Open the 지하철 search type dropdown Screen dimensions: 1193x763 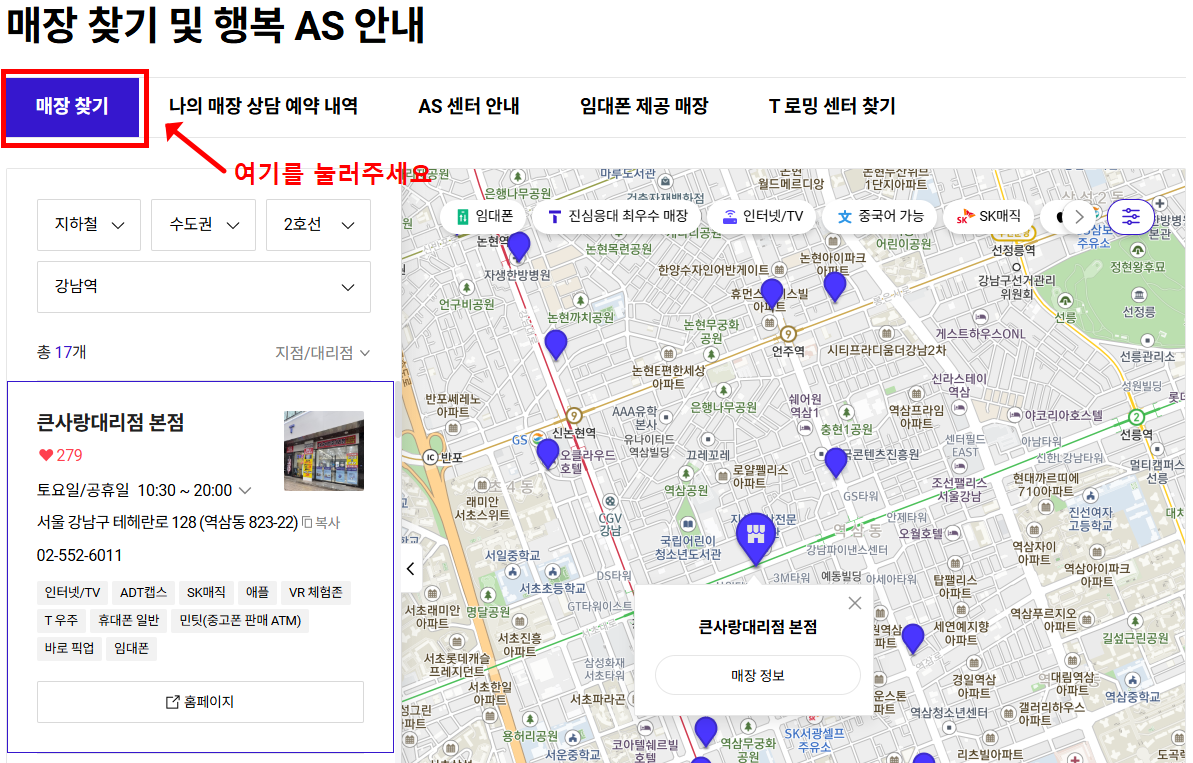click(89, 225)
